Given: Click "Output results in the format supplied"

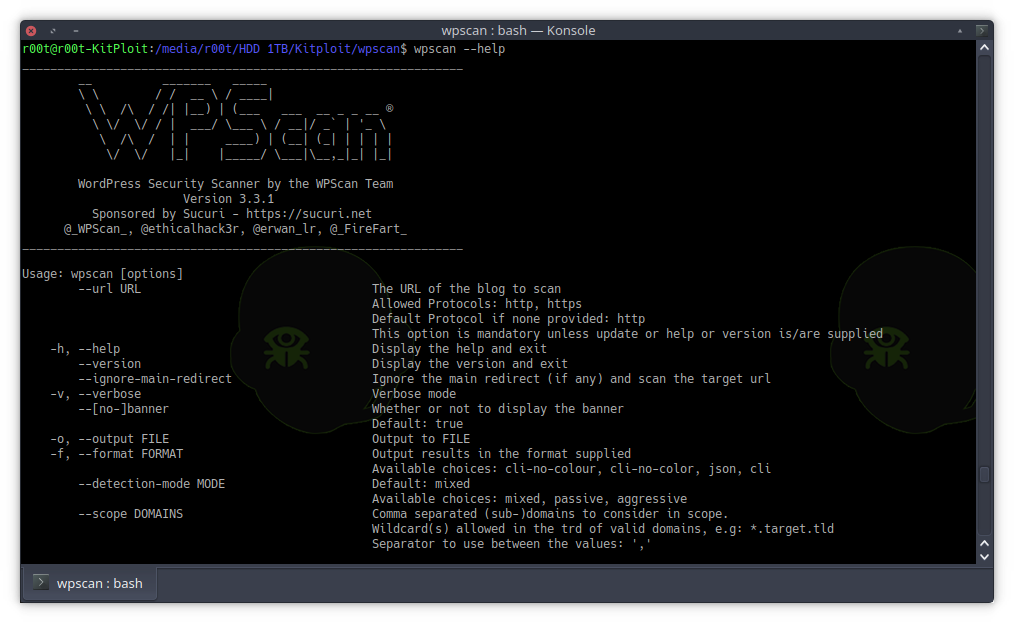Looking at the screenshot, I should (x=501, y=454).
